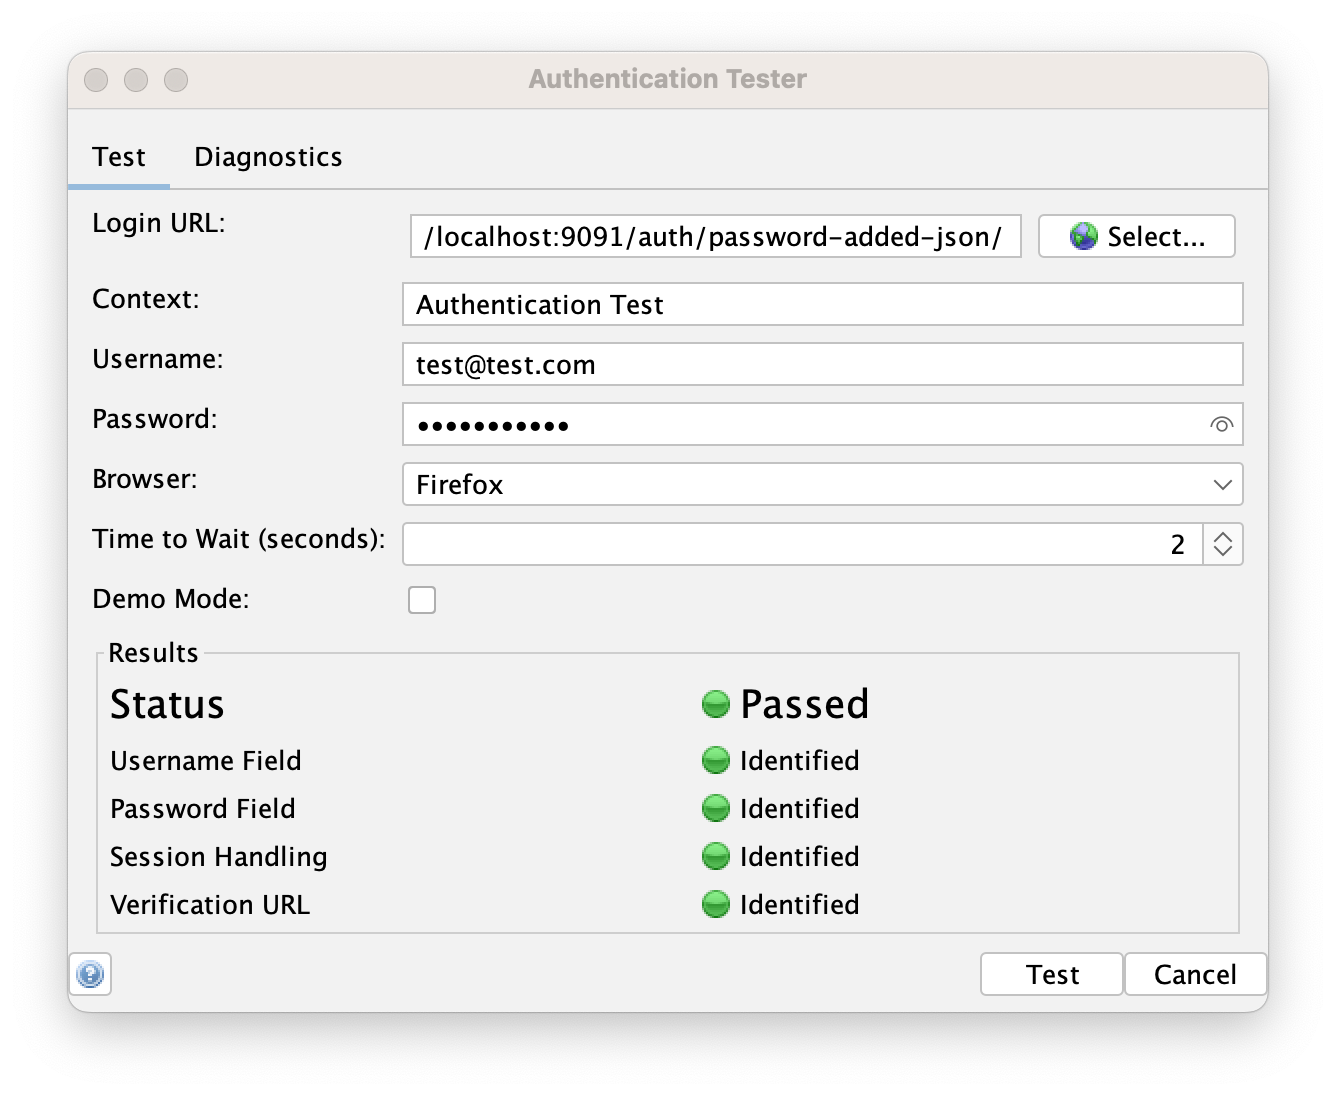Click the green indicator next to Username Field

click(x=715, y=761)
